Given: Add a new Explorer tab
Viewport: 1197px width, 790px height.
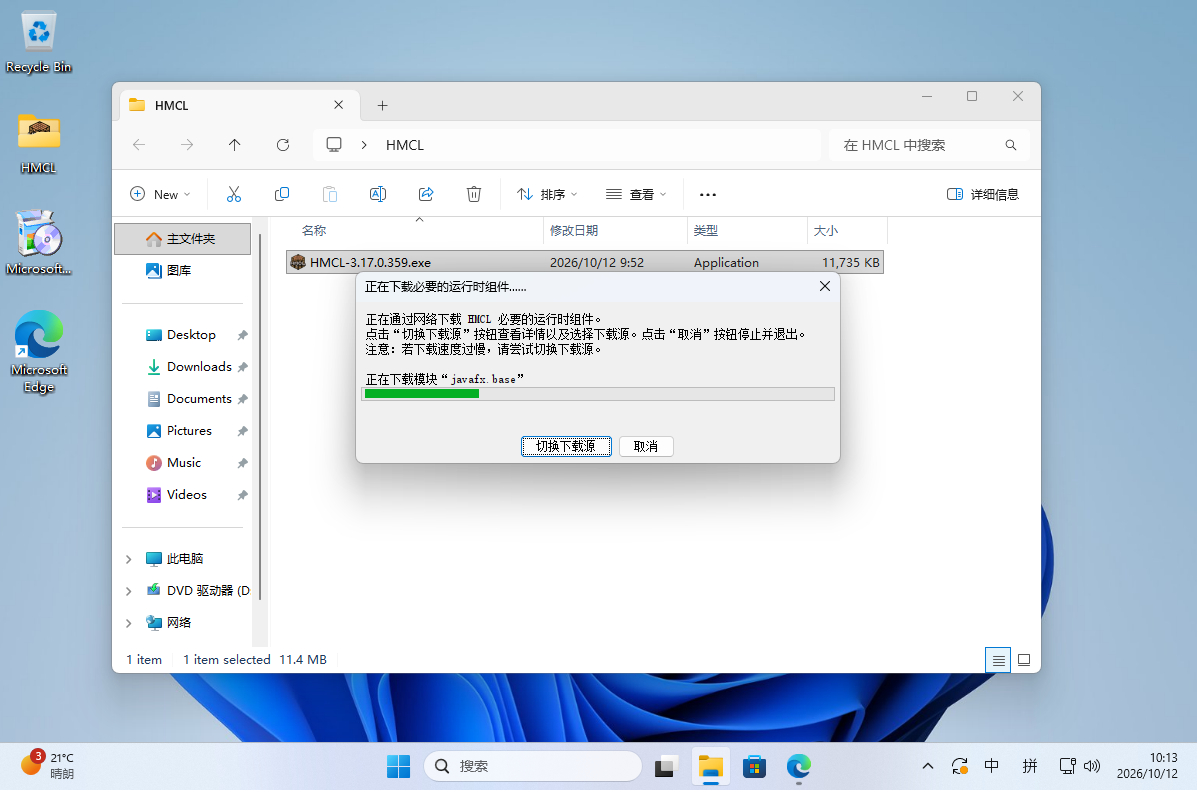Looking at the screenshot, I should [x=382, y=105].
